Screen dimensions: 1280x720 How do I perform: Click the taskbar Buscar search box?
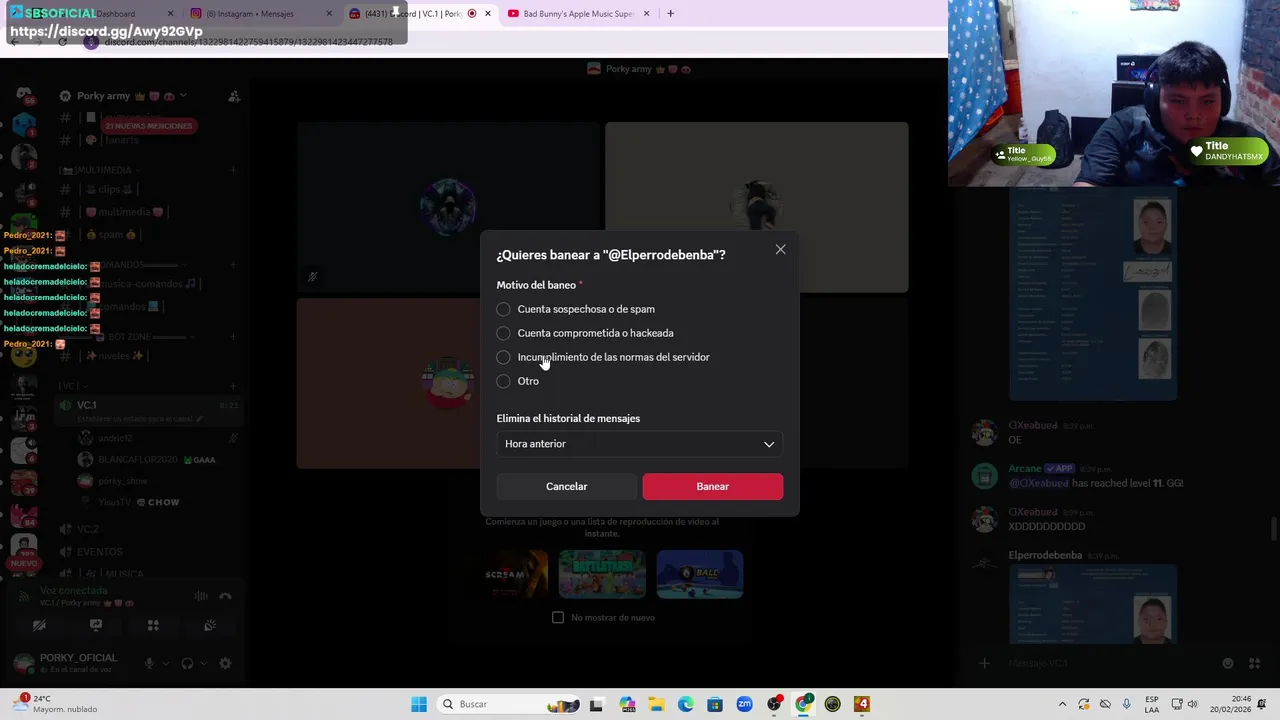pos(510,704)
